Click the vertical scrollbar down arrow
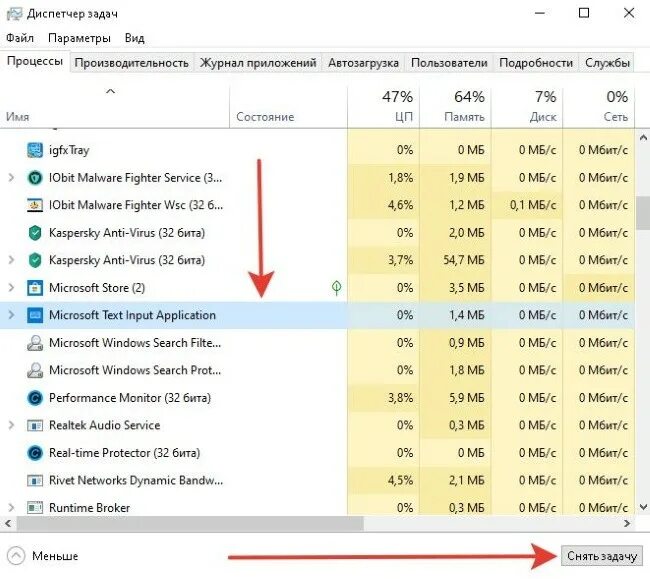650x579 pixels. pyautogui.click(x=643, y=507)
